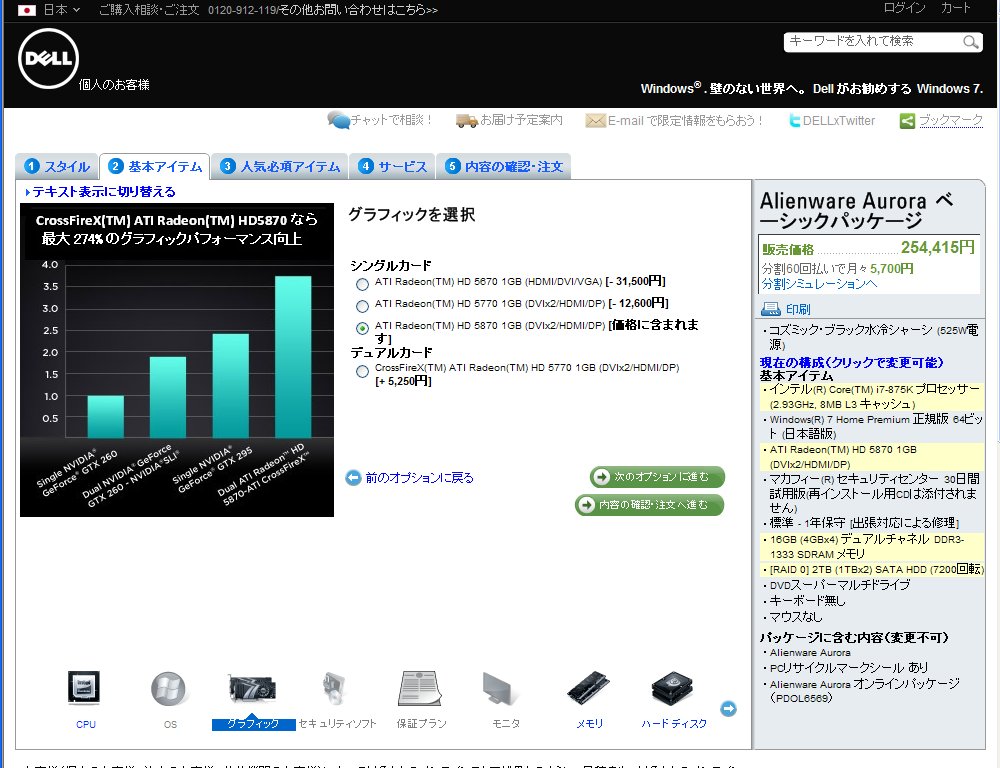Click the CrossFireX performance chart image
The height and width of the screenshot is (768, 1000).
177,360
